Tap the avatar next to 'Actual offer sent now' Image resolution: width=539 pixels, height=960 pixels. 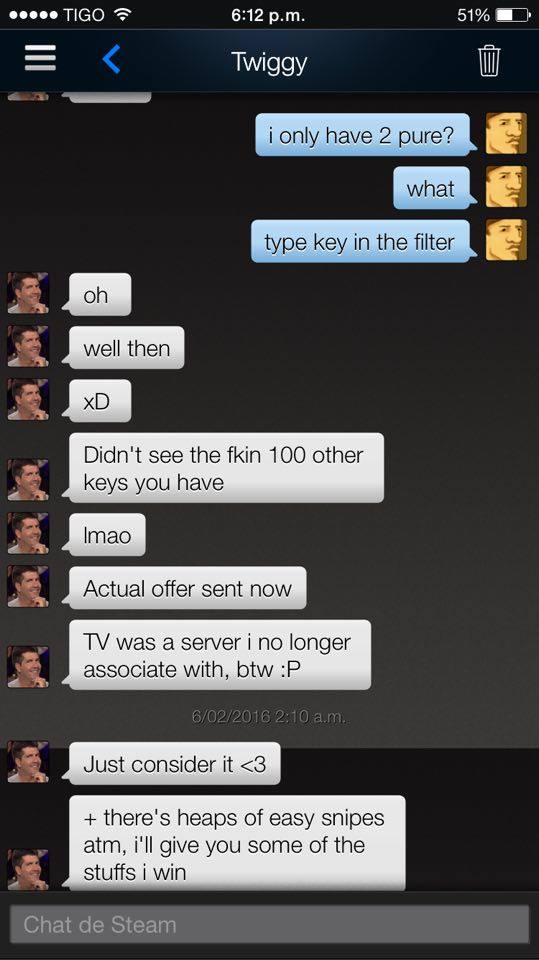point(28,587)
